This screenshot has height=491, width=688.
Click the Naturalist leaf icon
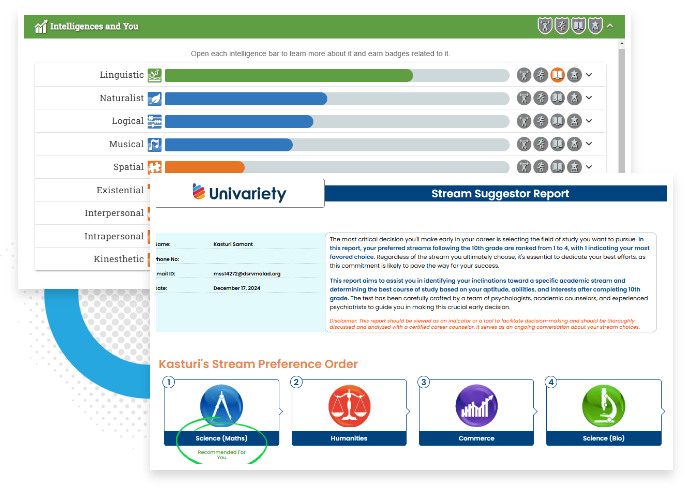(x=155, y=98)
